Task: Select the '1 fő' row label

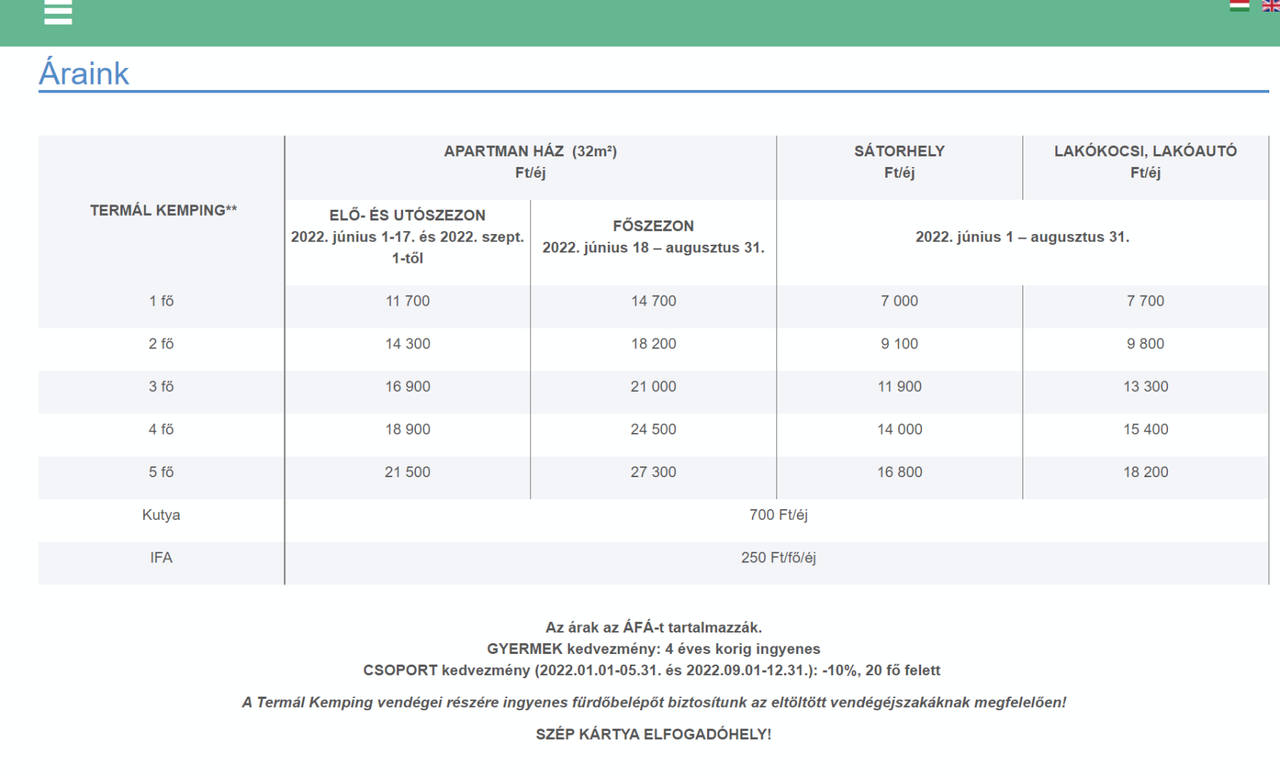Action: (x=161, y=301)
